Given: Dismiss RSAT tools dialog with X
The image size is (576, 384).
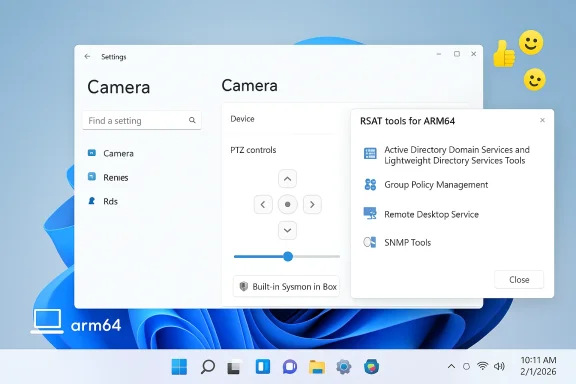Looking at the screenshot, I should click(x=542, y=120).
